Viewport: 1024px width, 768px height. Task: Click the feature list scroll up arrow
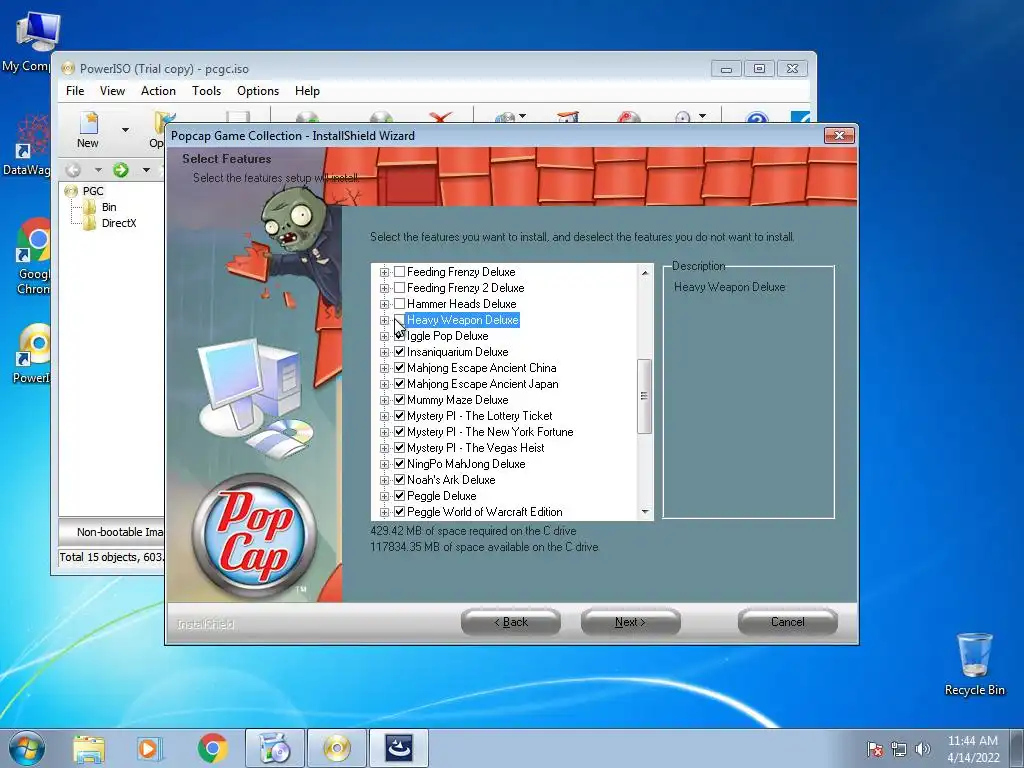(x=645, y=272)
